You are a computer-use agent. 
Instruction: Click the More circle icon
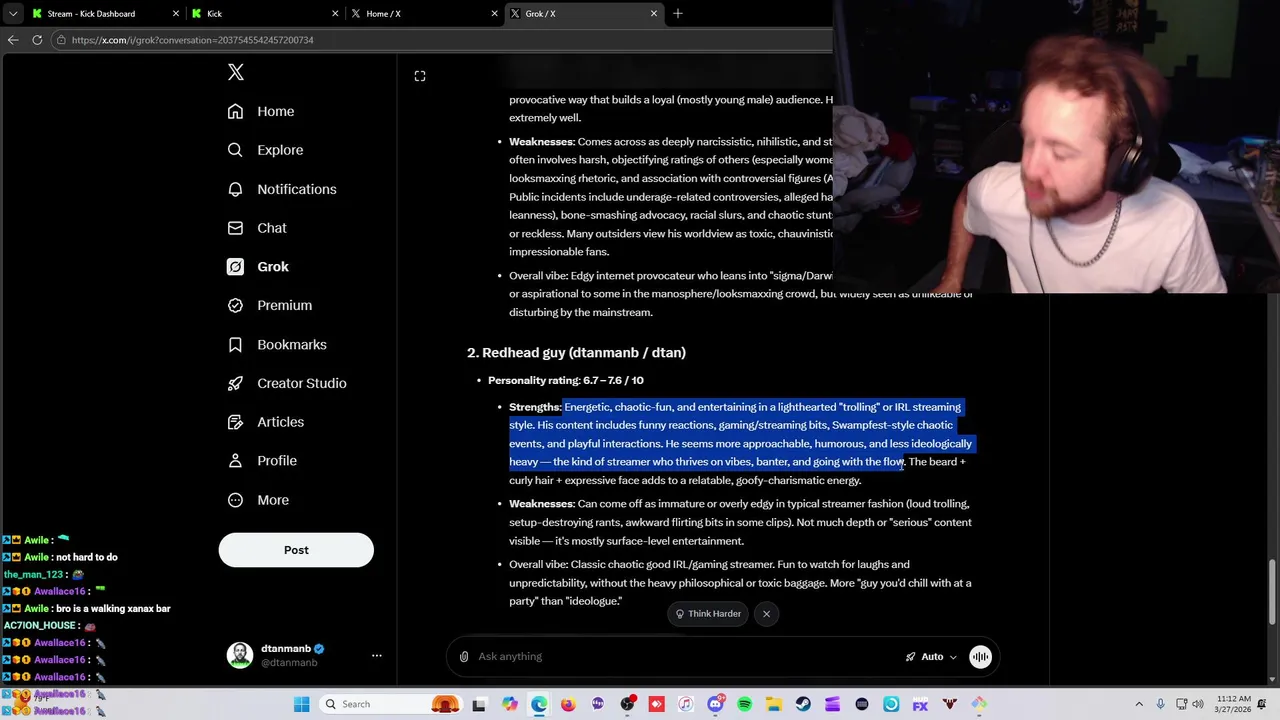(235, 500)
